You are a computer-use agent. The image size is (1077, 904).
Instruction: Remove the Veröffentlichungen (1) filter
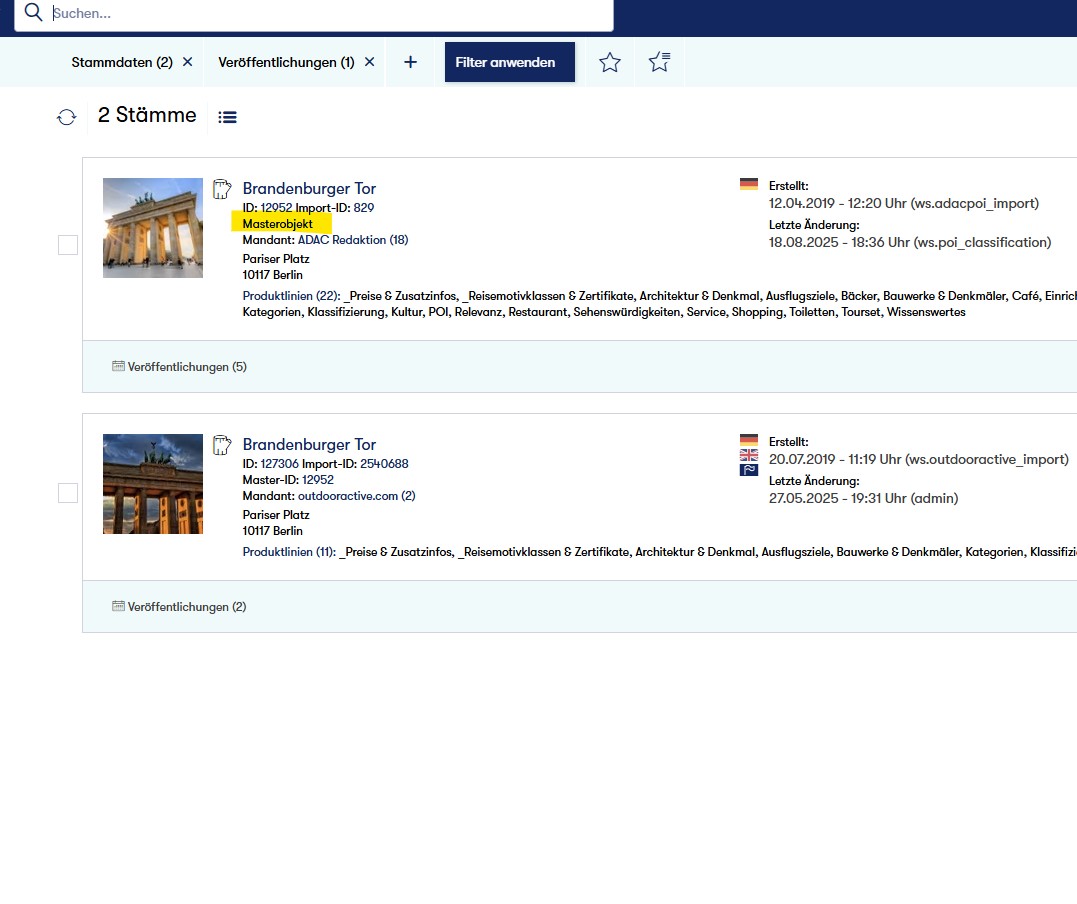click(369, 62)
